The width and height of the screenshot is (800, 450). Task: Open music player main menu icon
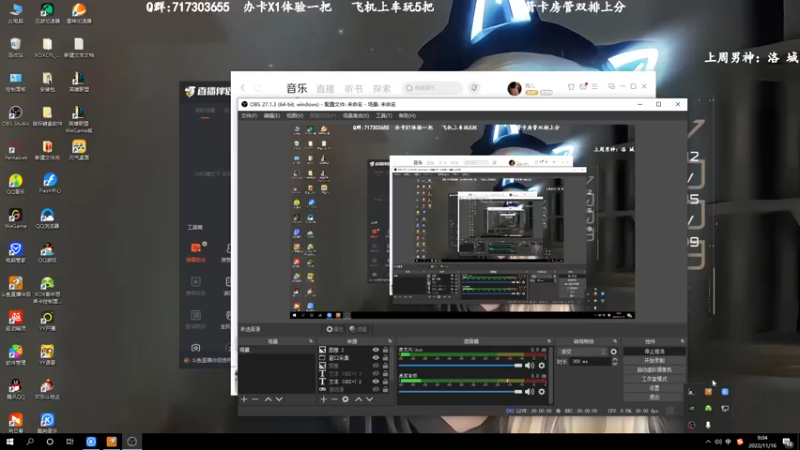594,87
